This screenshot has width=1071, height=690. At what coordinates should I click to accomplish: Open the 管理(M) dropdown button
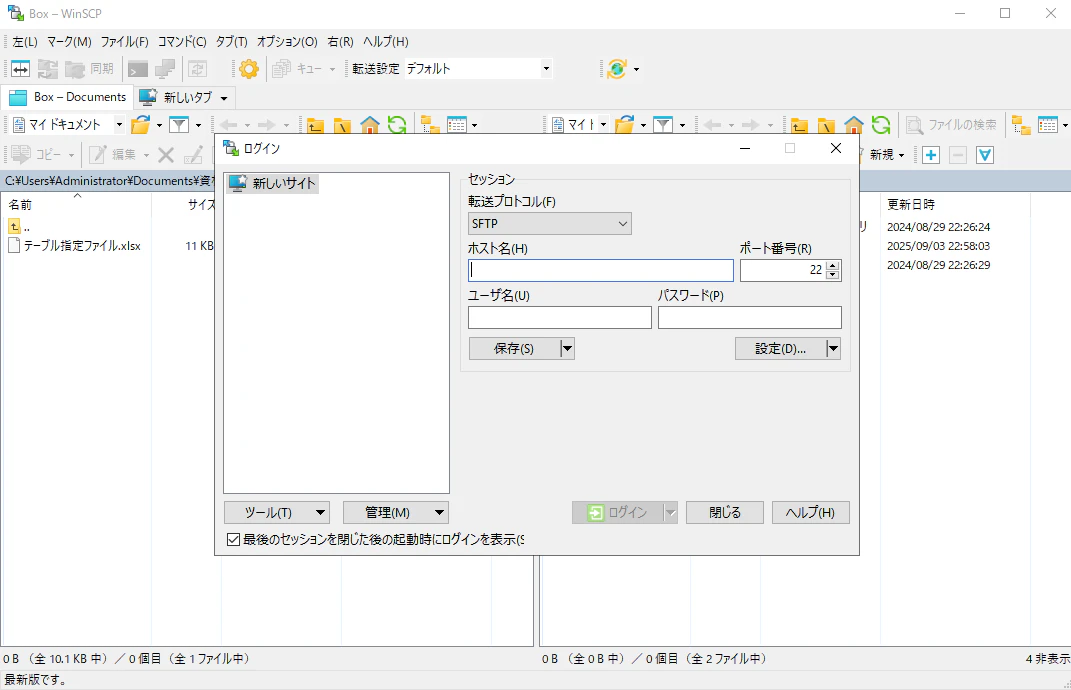click(x=395, y=512)
